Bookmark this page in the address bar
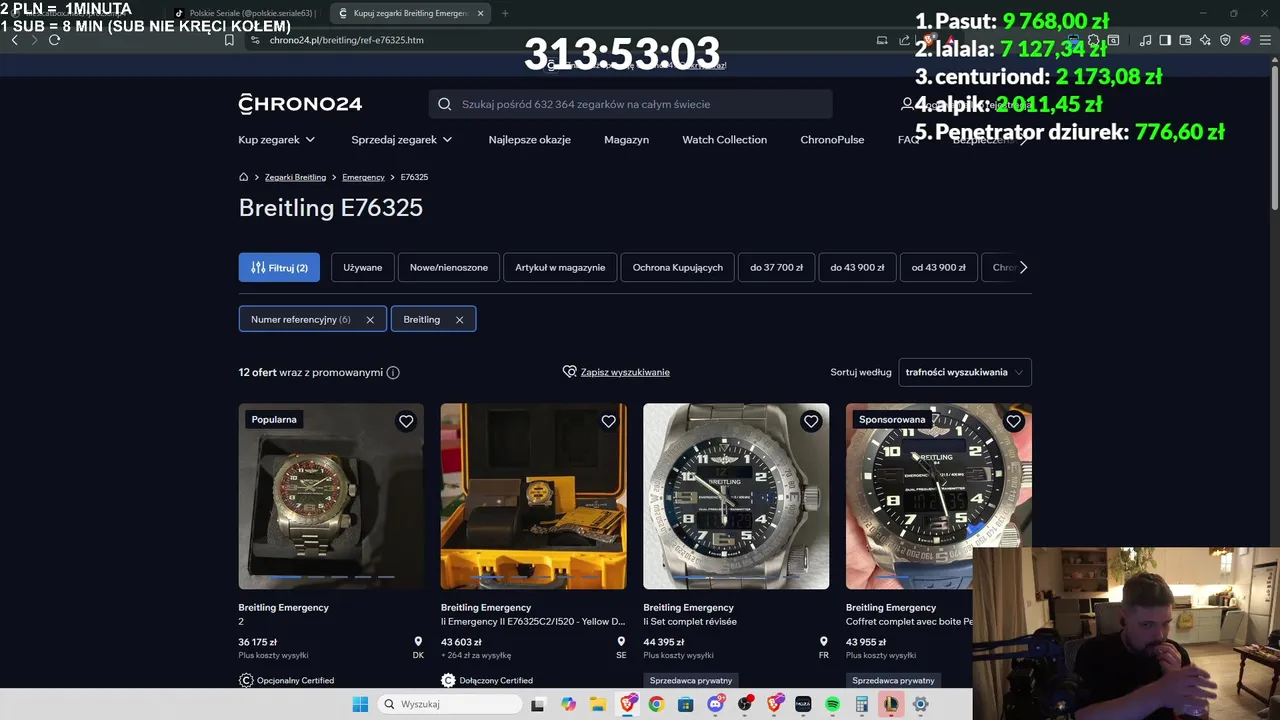Image resolution: width=1280 pixels, height=720 pixels. click(x=229, y=40)
